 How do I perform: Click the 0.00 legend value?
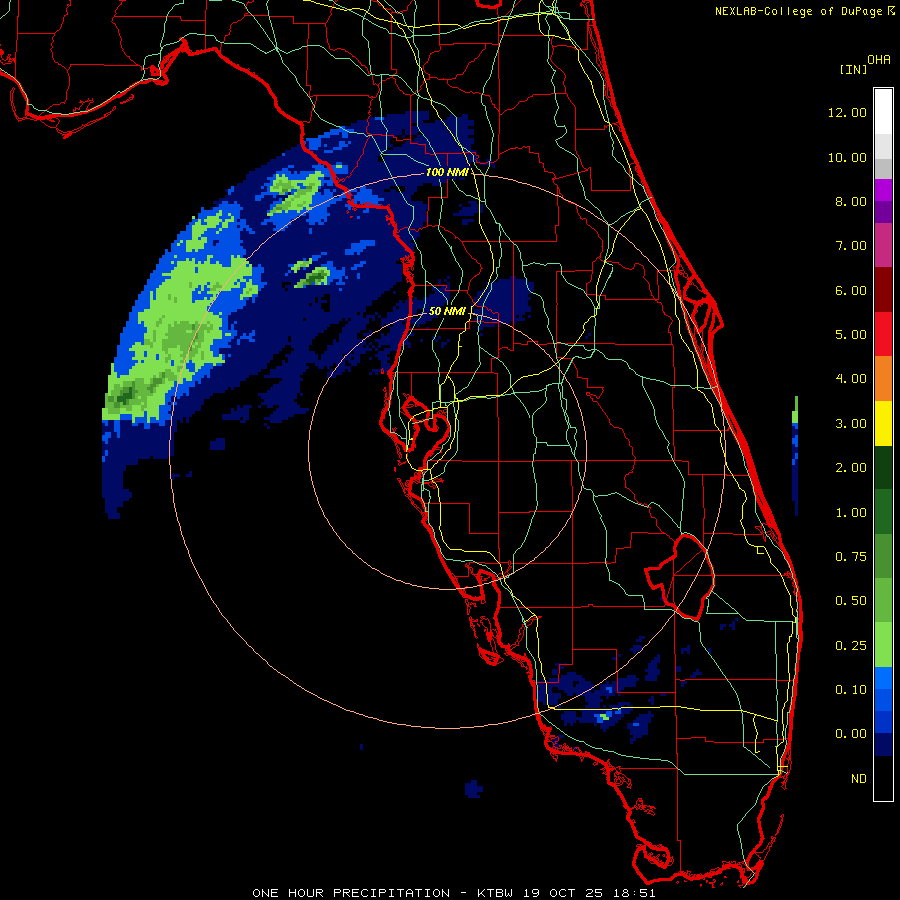[851, 734]
